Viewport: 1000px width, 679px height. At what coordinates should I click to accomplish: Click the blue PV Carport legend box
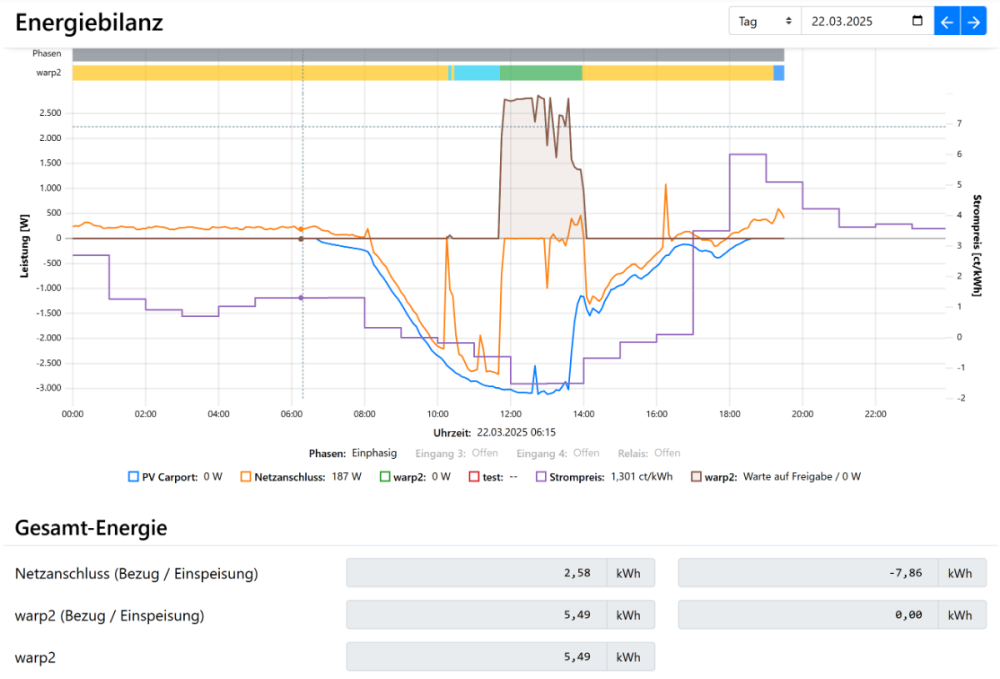coord(133,477)
